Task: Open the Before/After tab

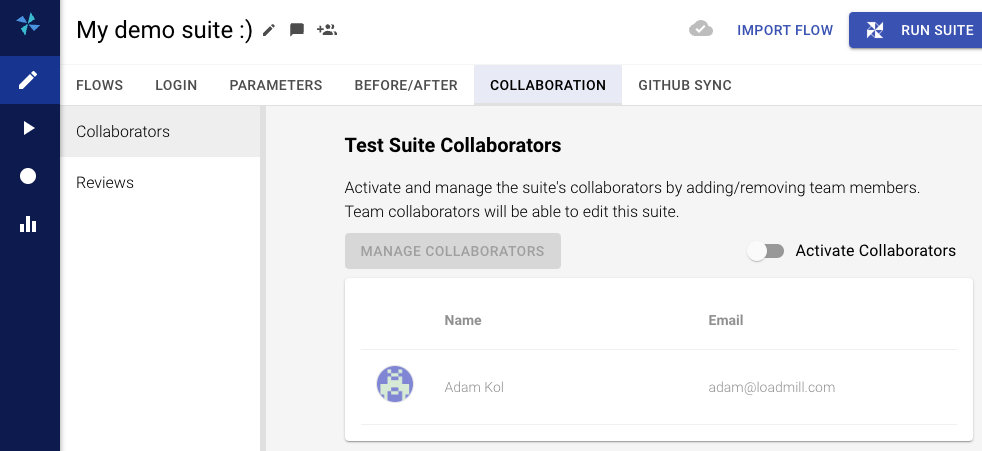Action: tap(406, 85)
